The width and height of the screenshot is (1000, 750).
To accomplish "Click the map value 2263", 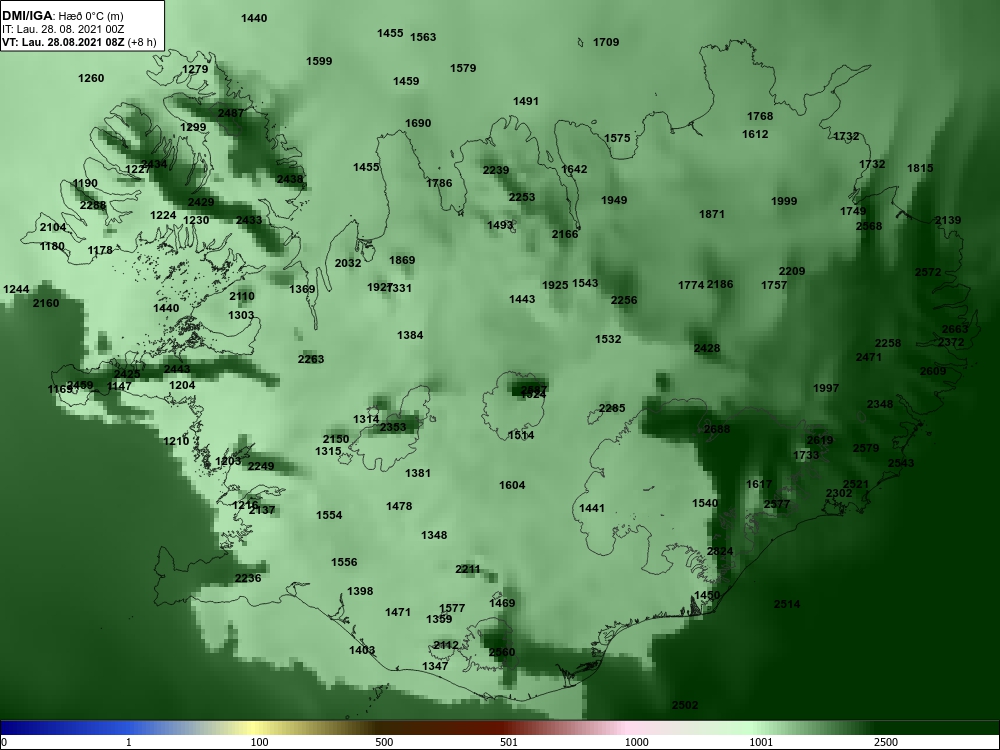I will (311, 359).
